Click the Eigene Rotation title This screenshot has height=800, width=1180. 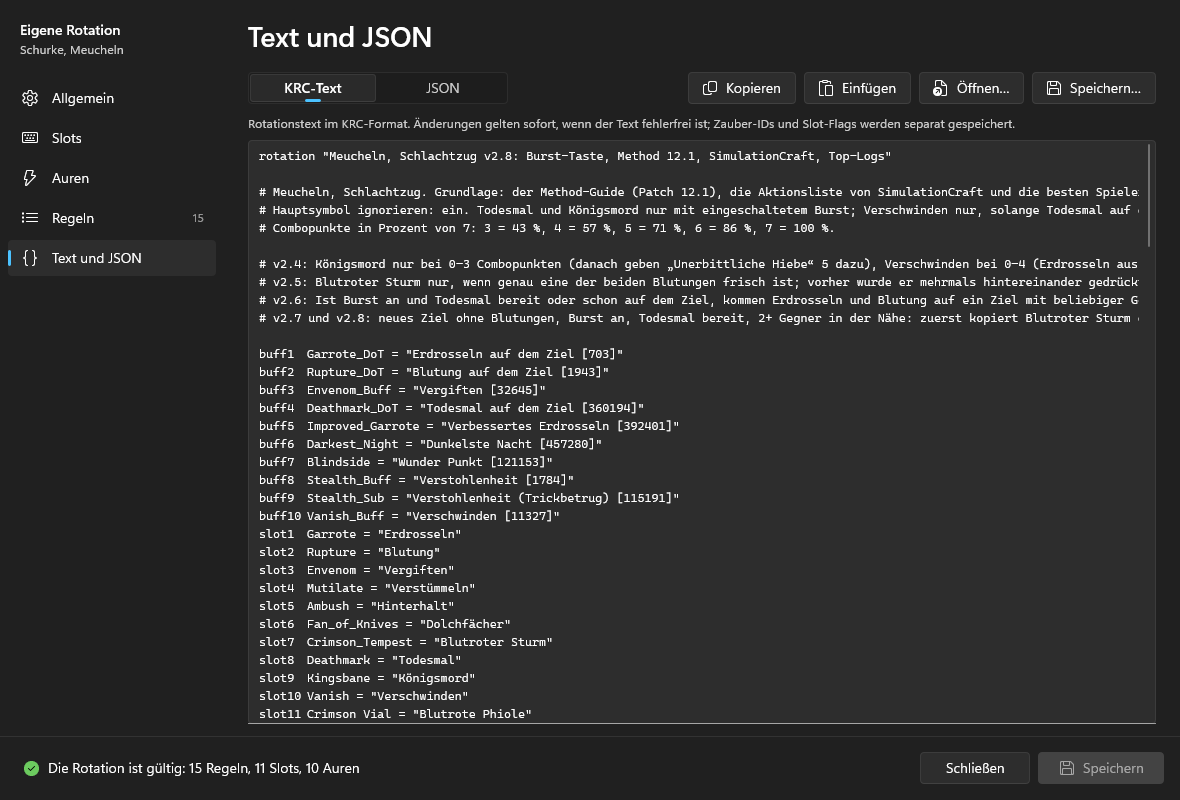click(70, 30)
